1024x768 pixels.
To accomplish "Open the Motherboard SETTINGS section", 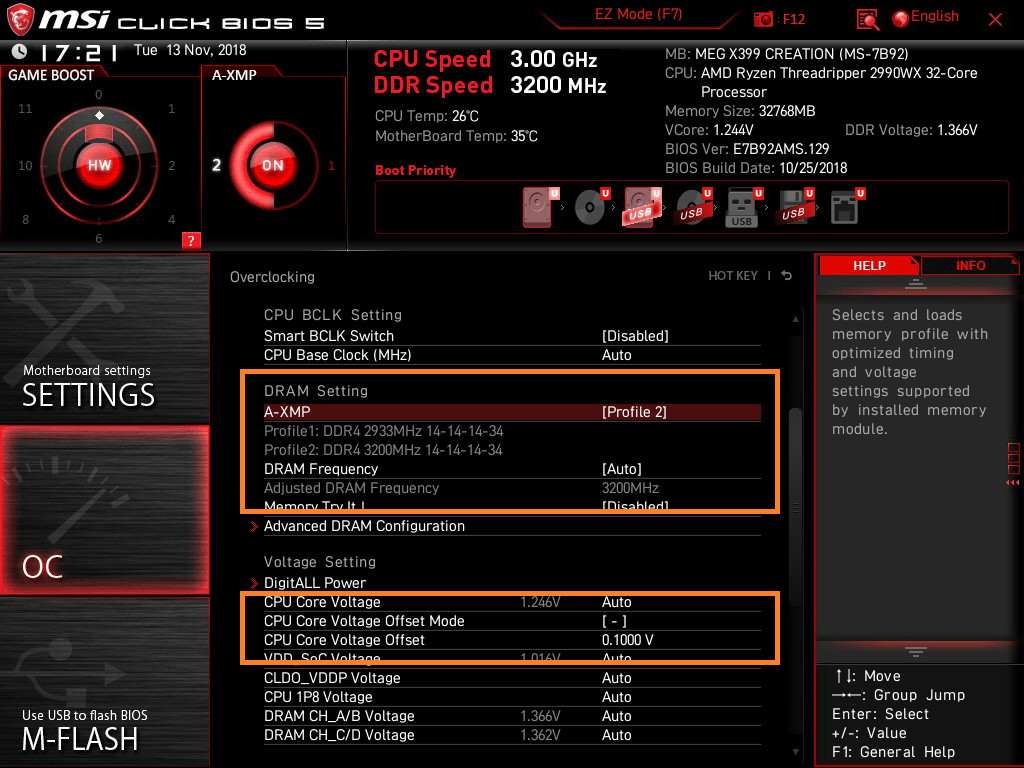I will pyautogui.click(x=104, y=338).
